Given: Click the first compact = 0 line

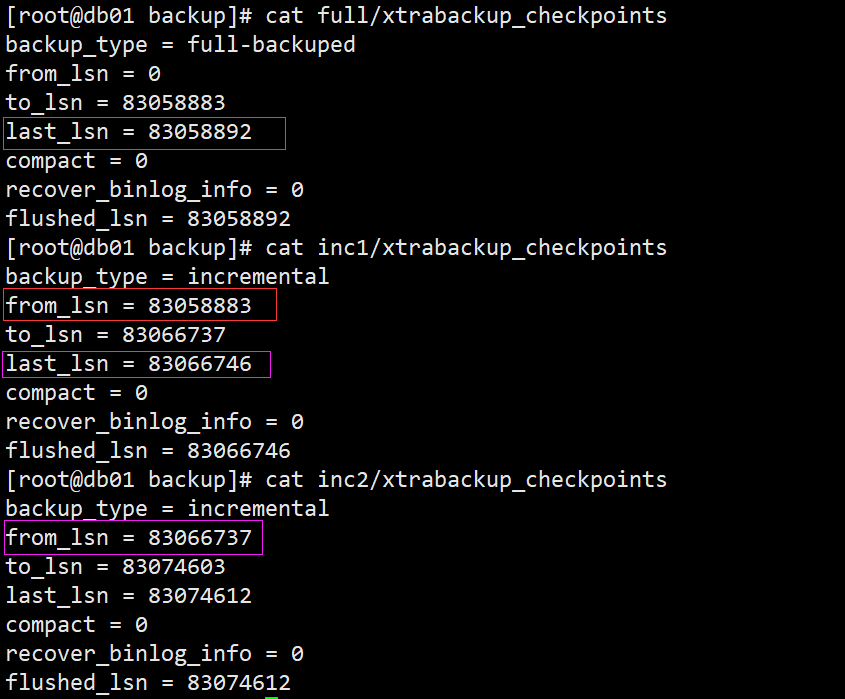Looking at the screenshot, I should [x=77, y=161].
